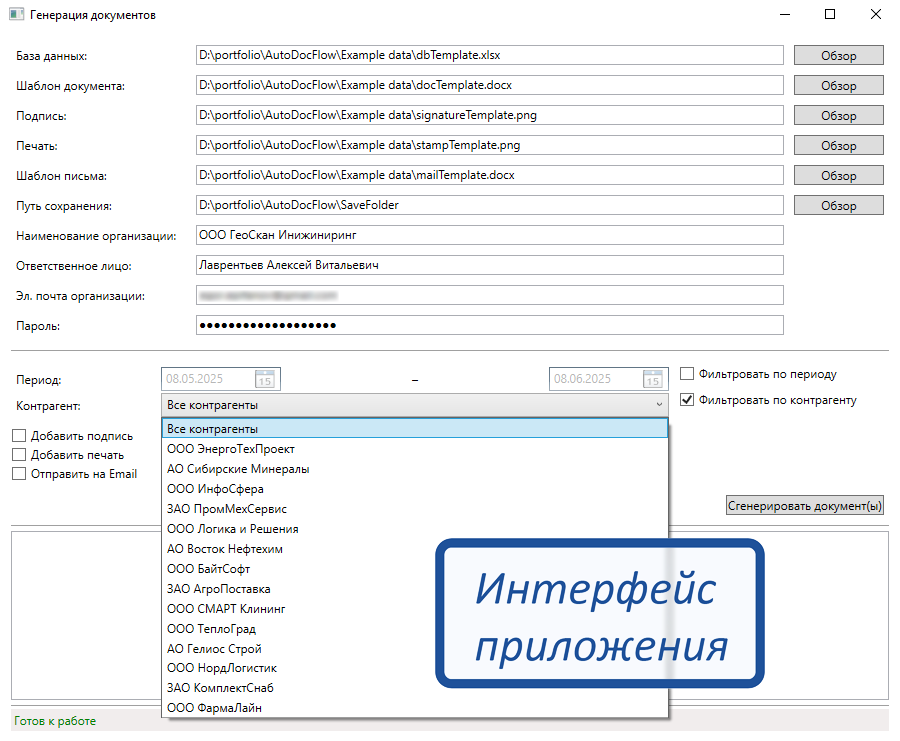The image size is (900, 741).
Task: Pick 'АО Гелиос Строй' from dropdown
Action: [x=415, y=649]
